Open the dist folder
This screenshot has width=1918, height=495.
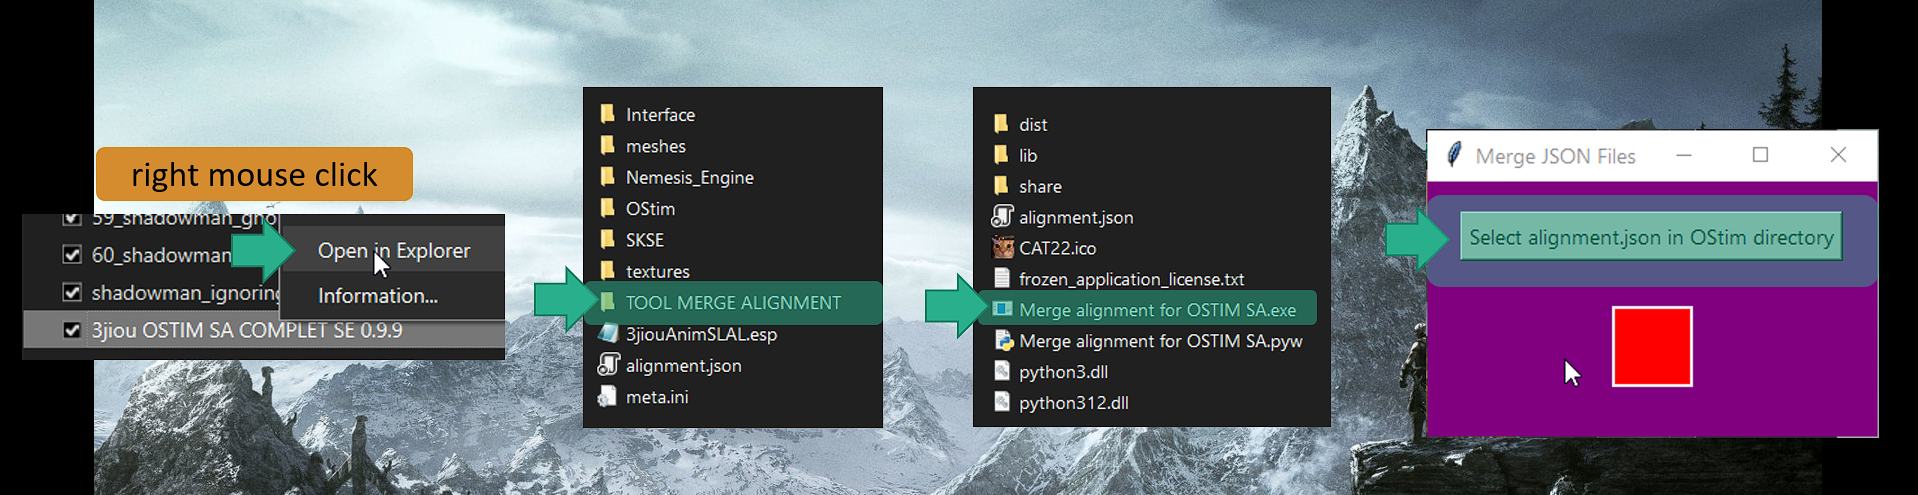coord(1032,125)
